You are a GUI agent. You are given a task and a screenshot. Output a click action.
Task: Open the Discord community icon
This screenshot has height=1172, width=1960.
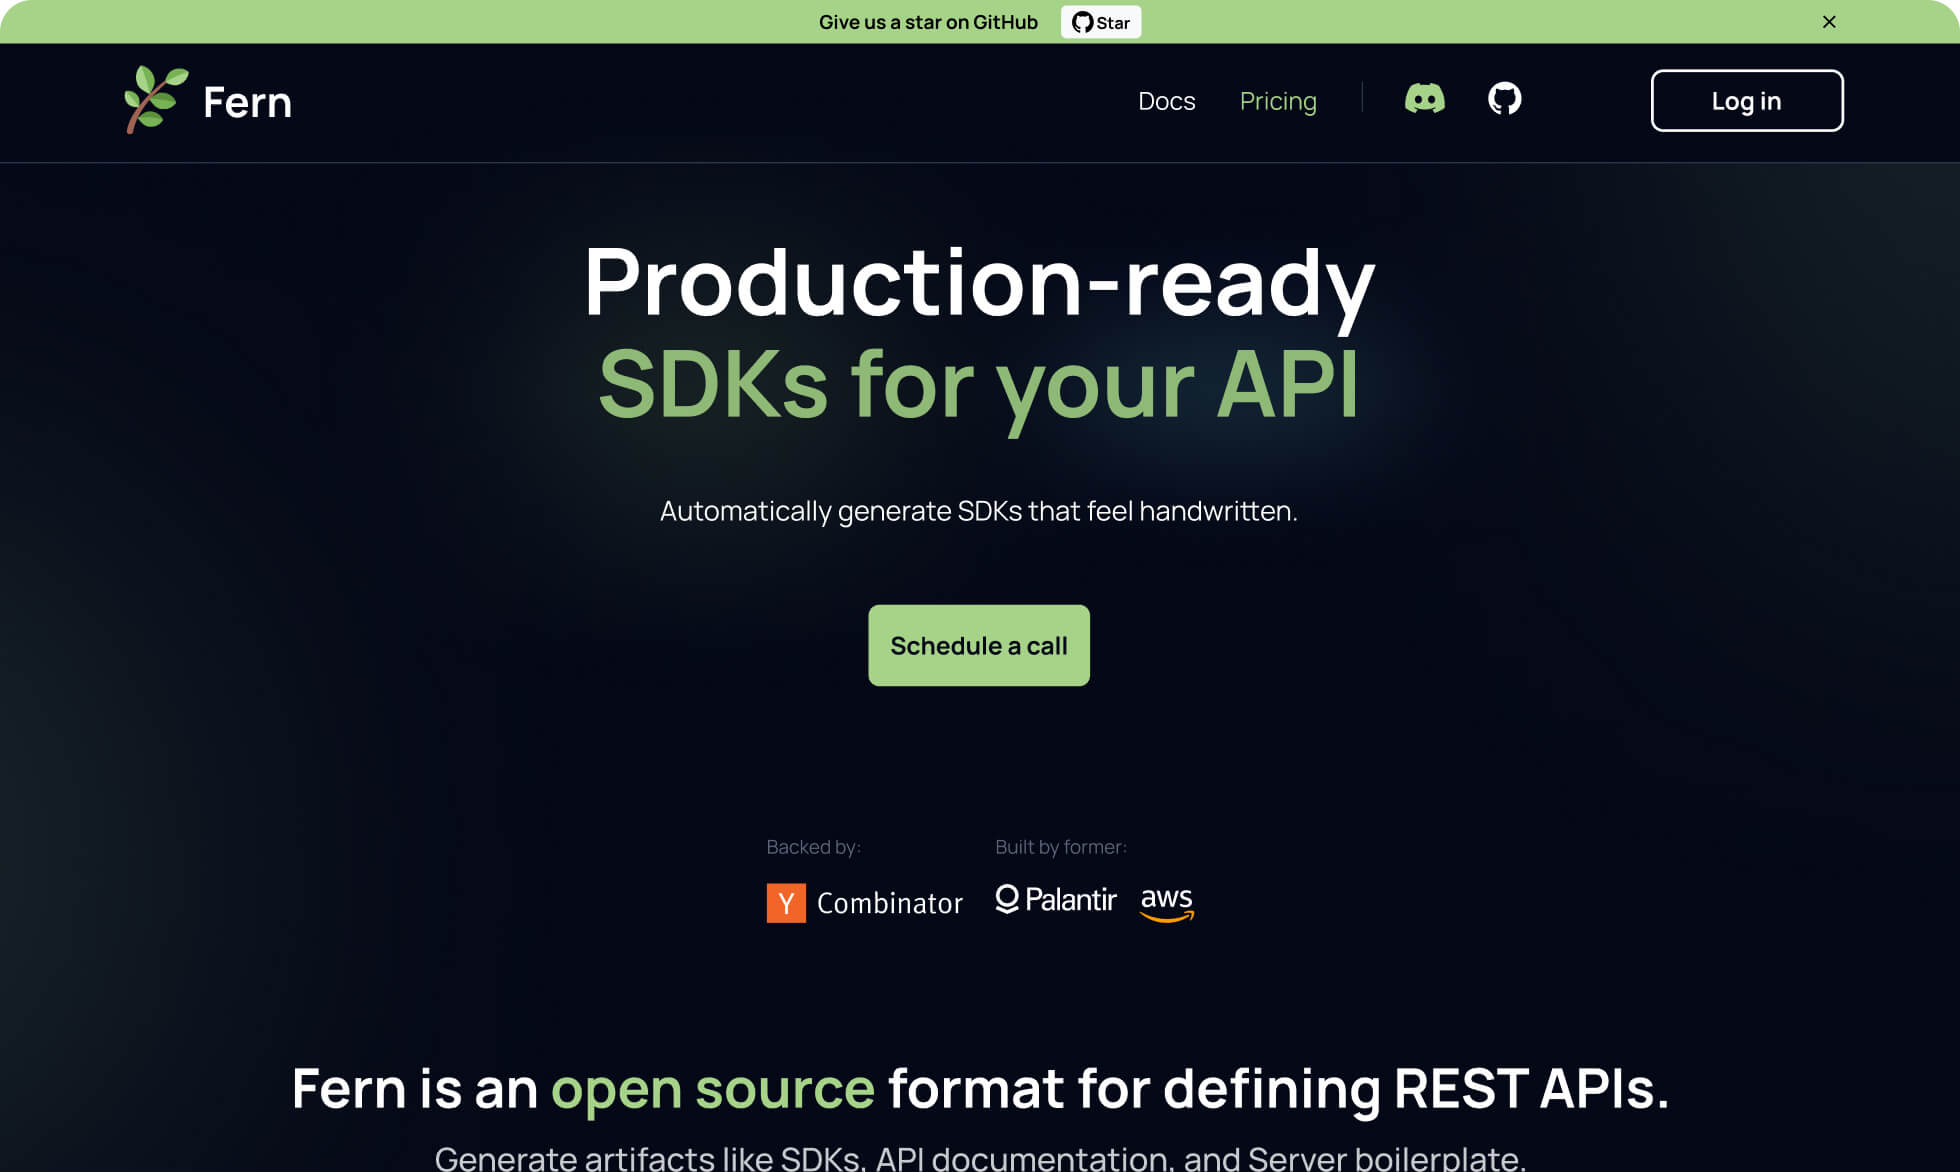(1424, 99)
